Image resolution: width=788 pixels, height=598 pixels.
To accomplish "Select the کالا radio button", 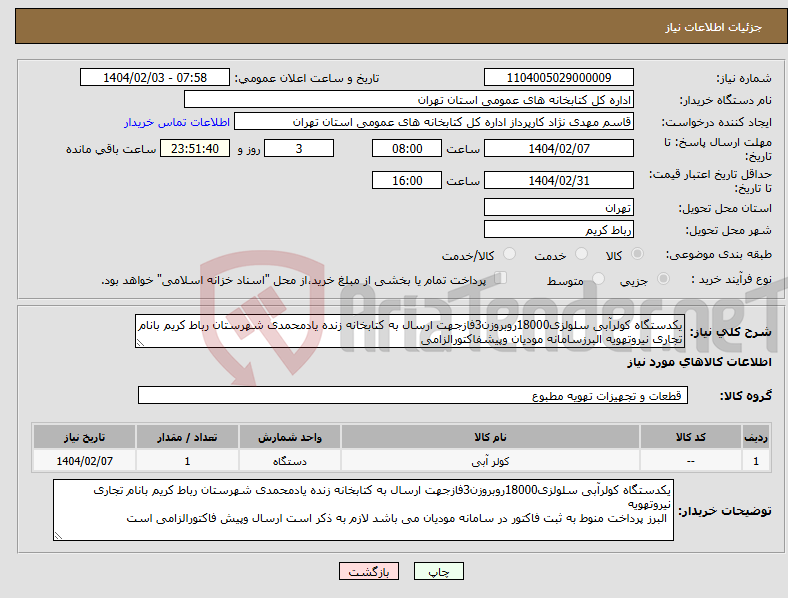I will pyautogui.click(x=637, y=254).
